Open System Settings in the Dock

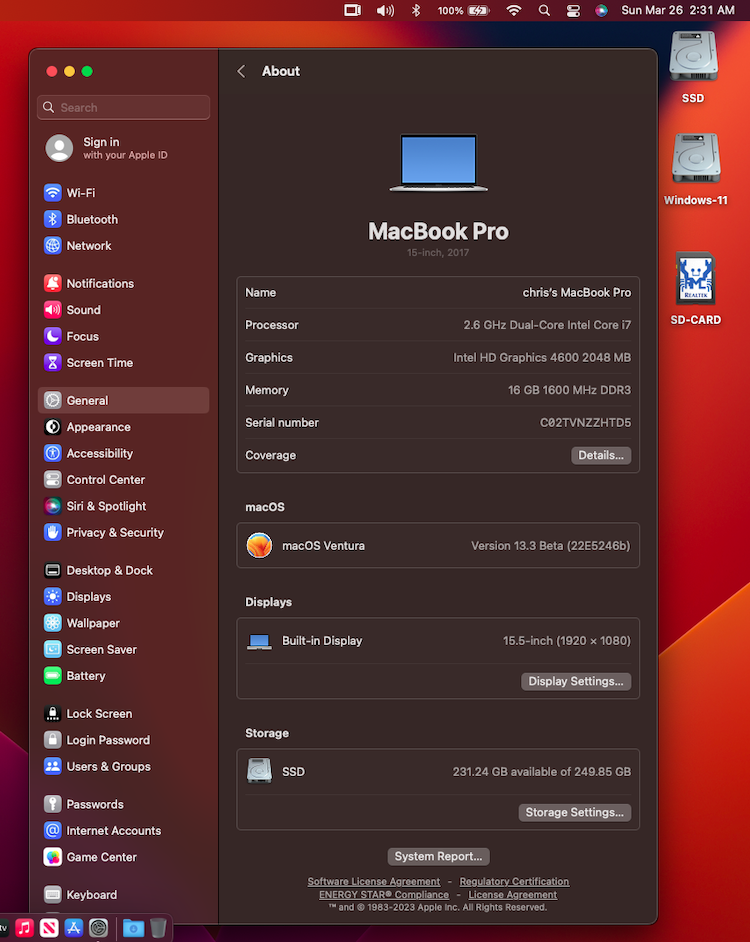99,928
